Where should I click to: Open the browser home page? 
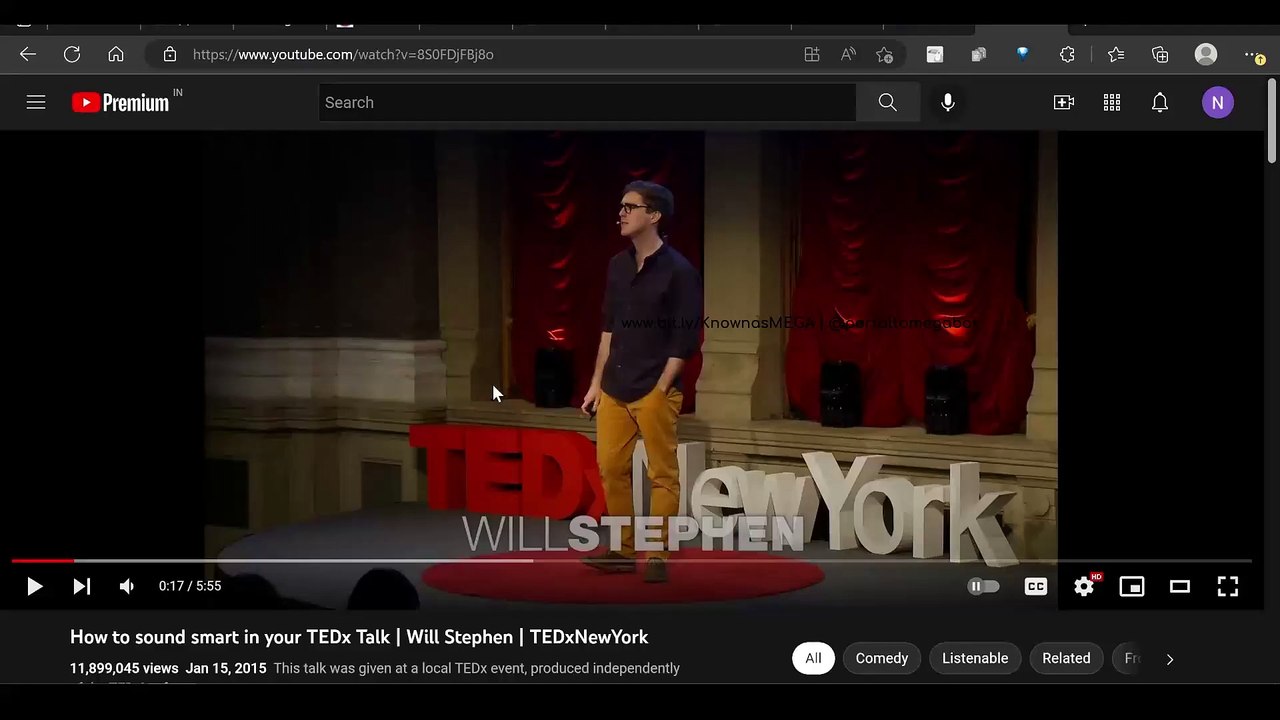116,54
